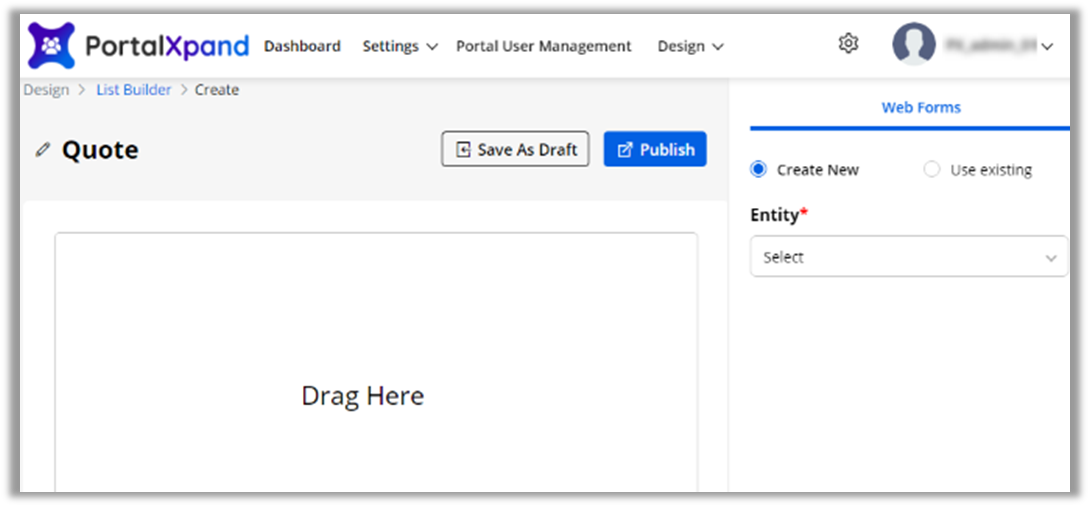Click the pencil edit icon beside Quote
This screenshot has height=507, width=1091.
click(x=42, y=150)
